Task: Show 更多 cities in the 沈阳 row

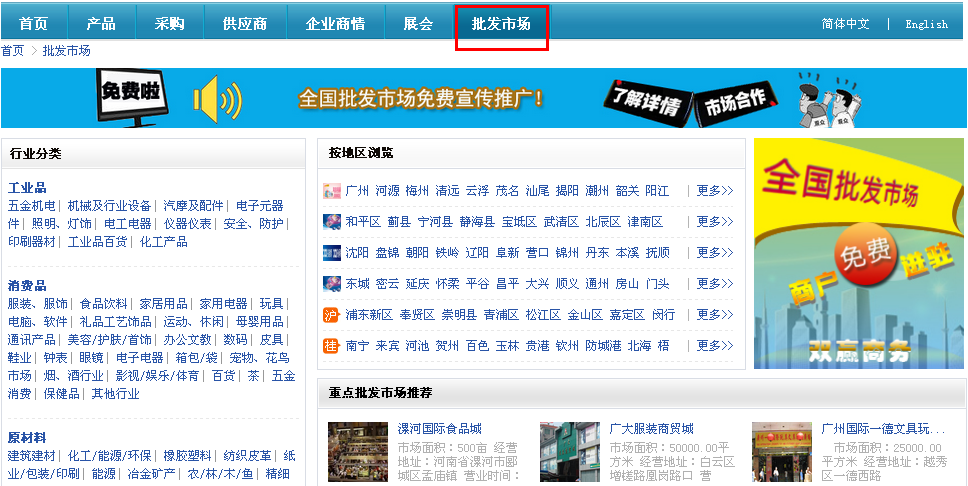Action: [x=715, y=253]
